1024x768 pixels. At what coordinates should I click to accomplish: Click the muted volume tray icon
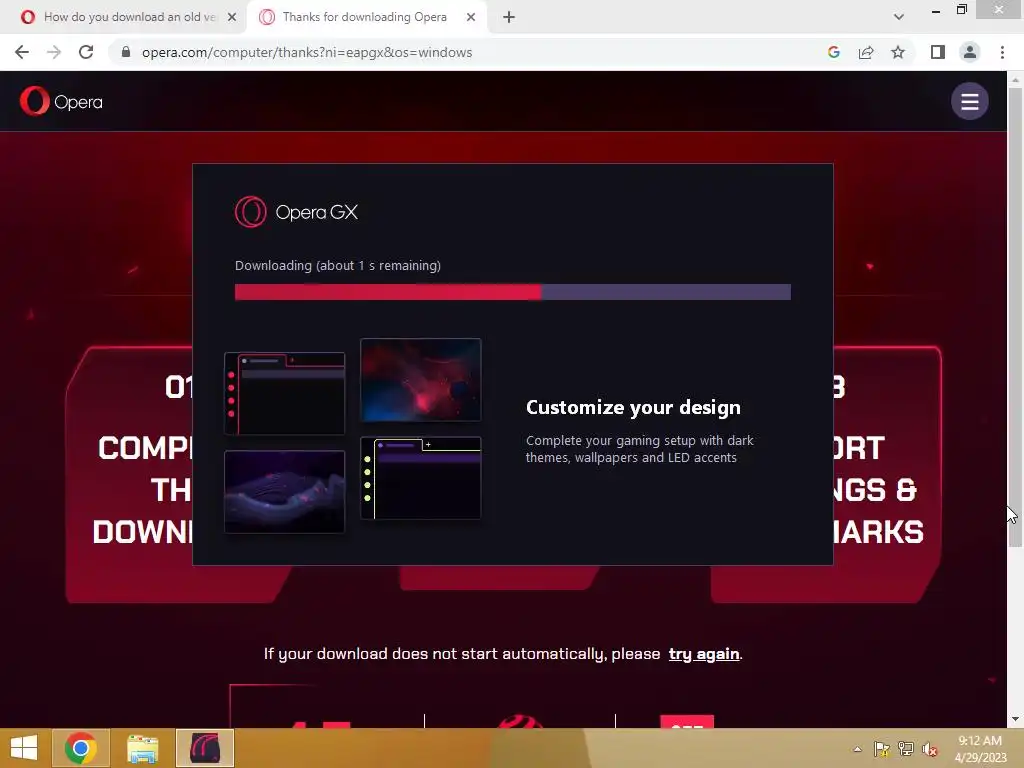tap(930, 749)
